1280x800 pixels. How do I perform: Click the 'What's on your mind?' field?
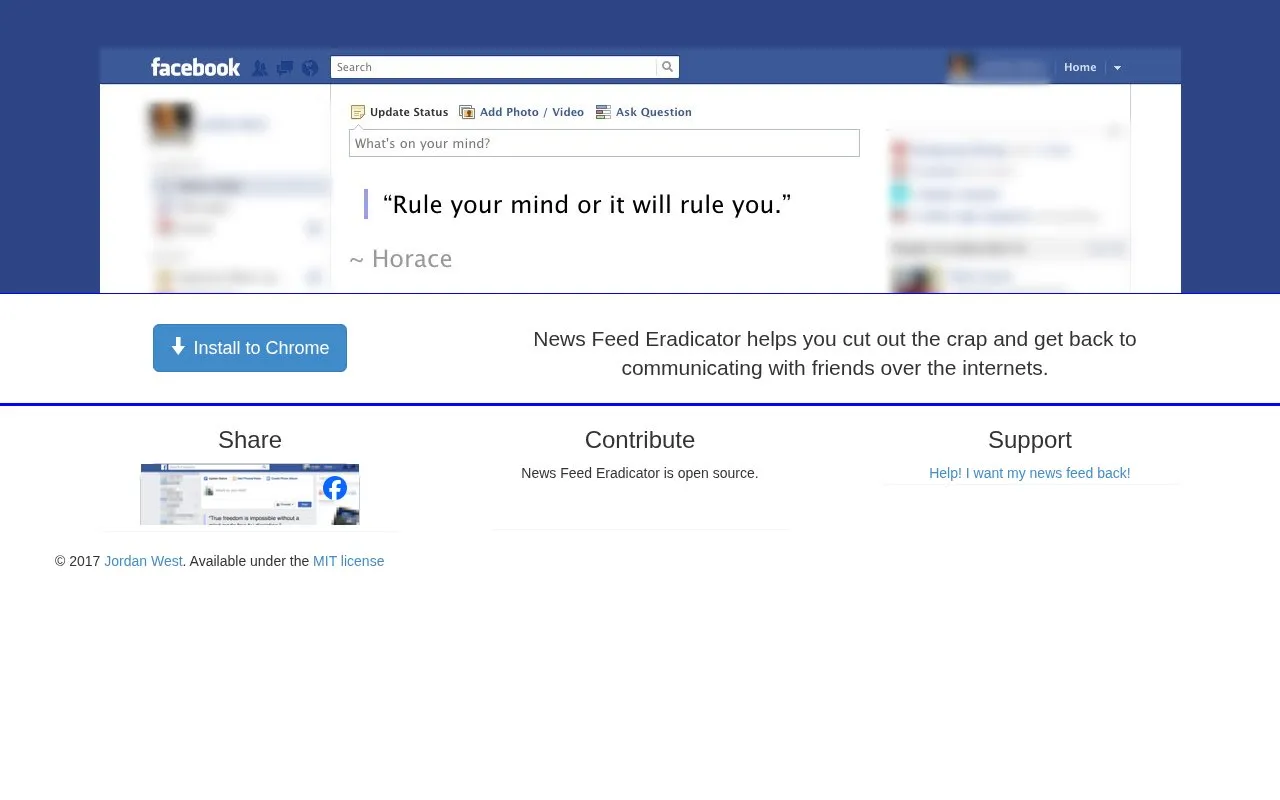tap(604, 143)
